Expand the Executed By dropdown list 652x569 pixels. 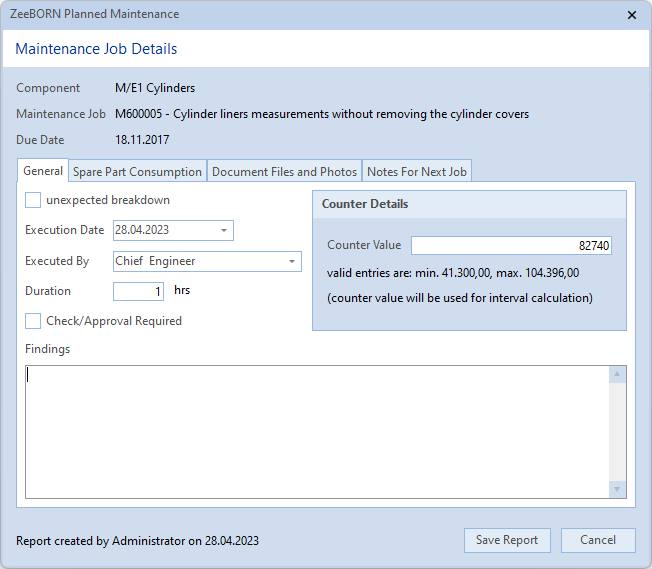point(292,261)
